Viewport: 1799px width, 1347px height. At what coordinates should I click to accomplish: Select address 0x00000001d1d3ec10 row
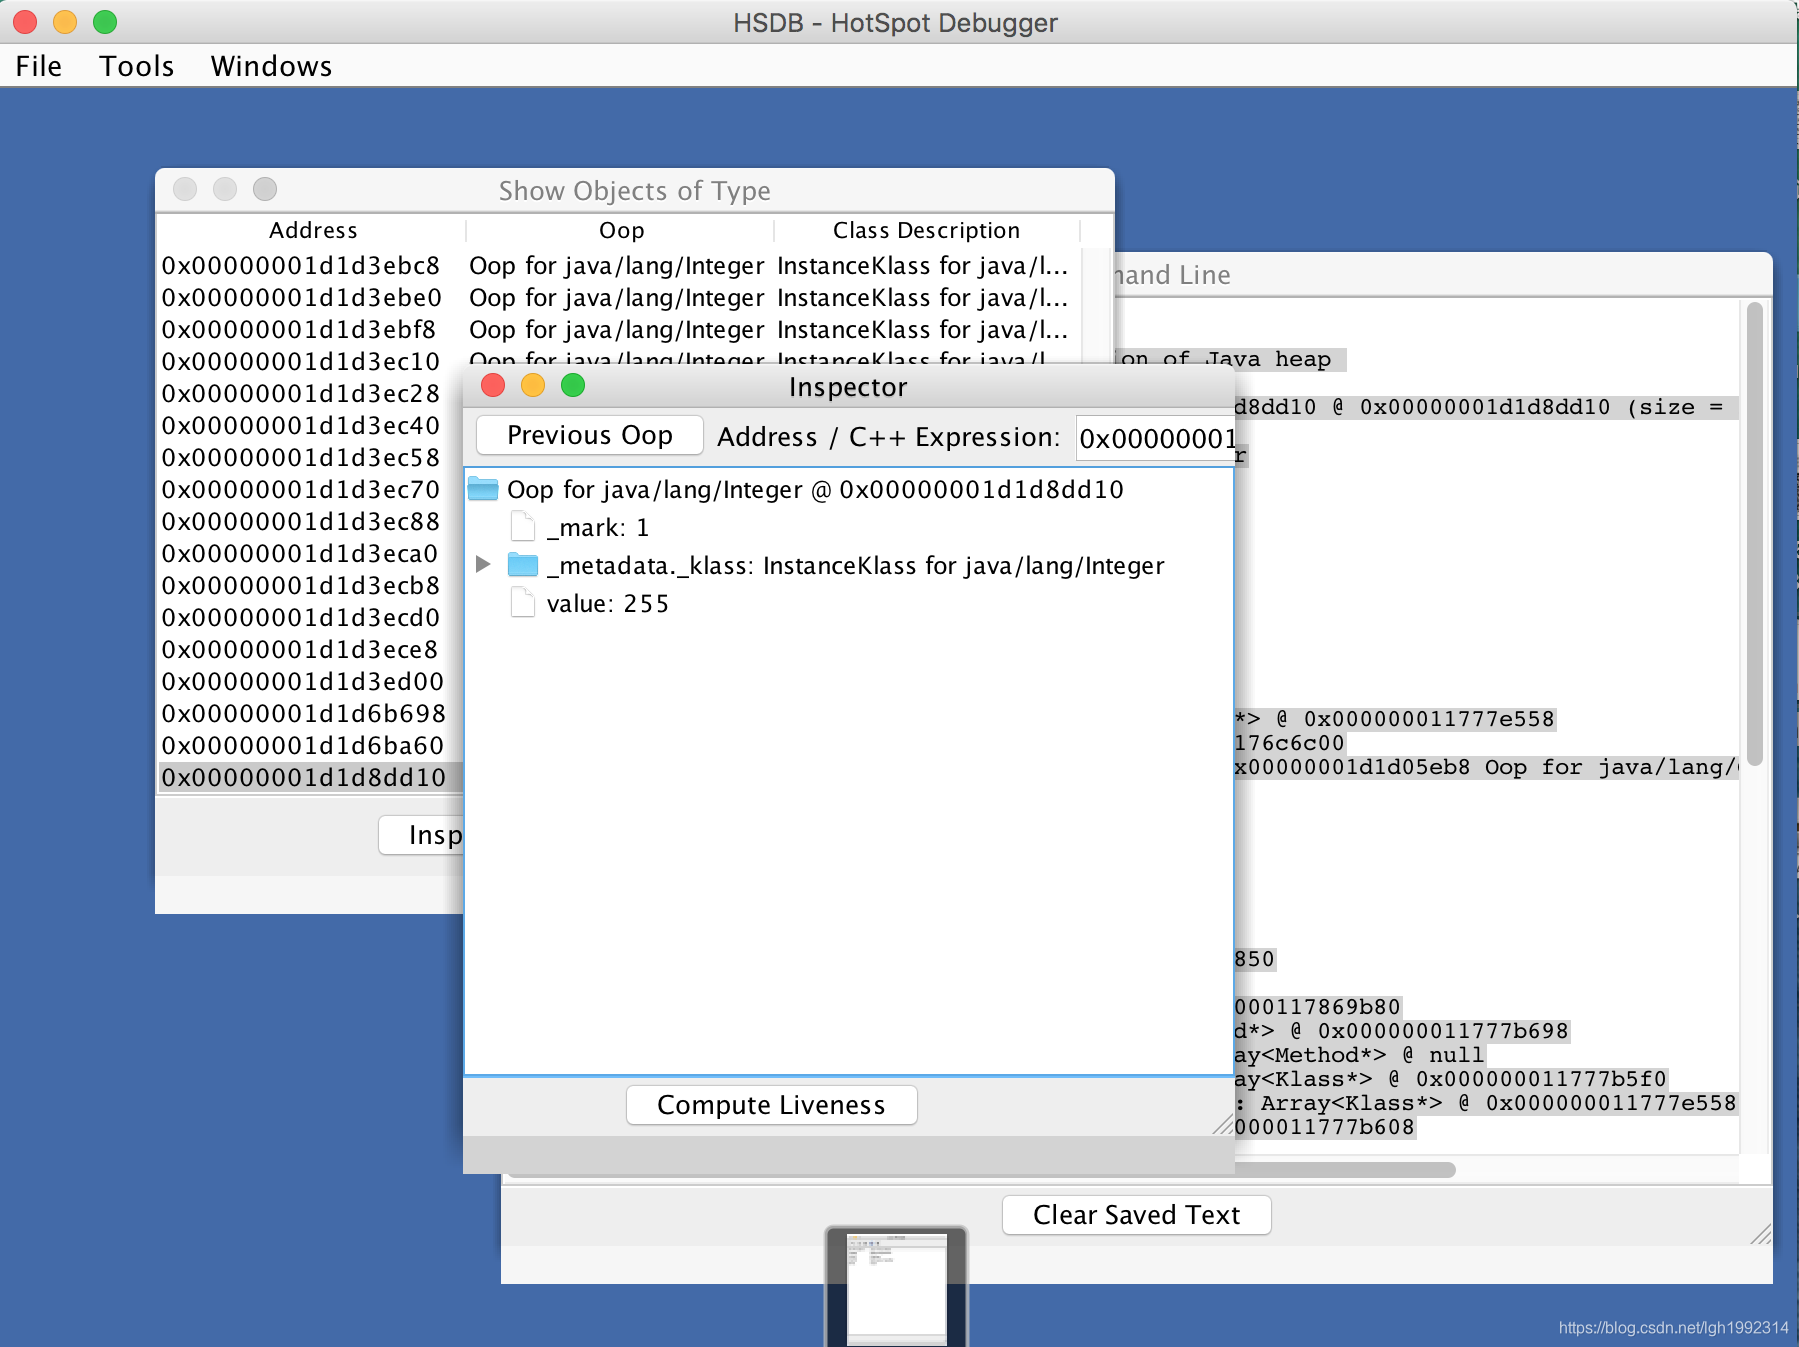pyautogui.click(x=301, y=361)
